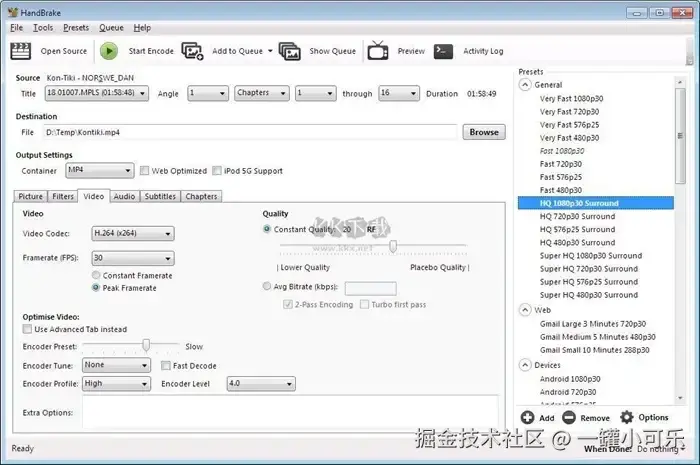This screenshot has height=465, width=700.
Task: Select the Avg Bitrate radio button
Action: pyautogui.click(x=267, y=286)
